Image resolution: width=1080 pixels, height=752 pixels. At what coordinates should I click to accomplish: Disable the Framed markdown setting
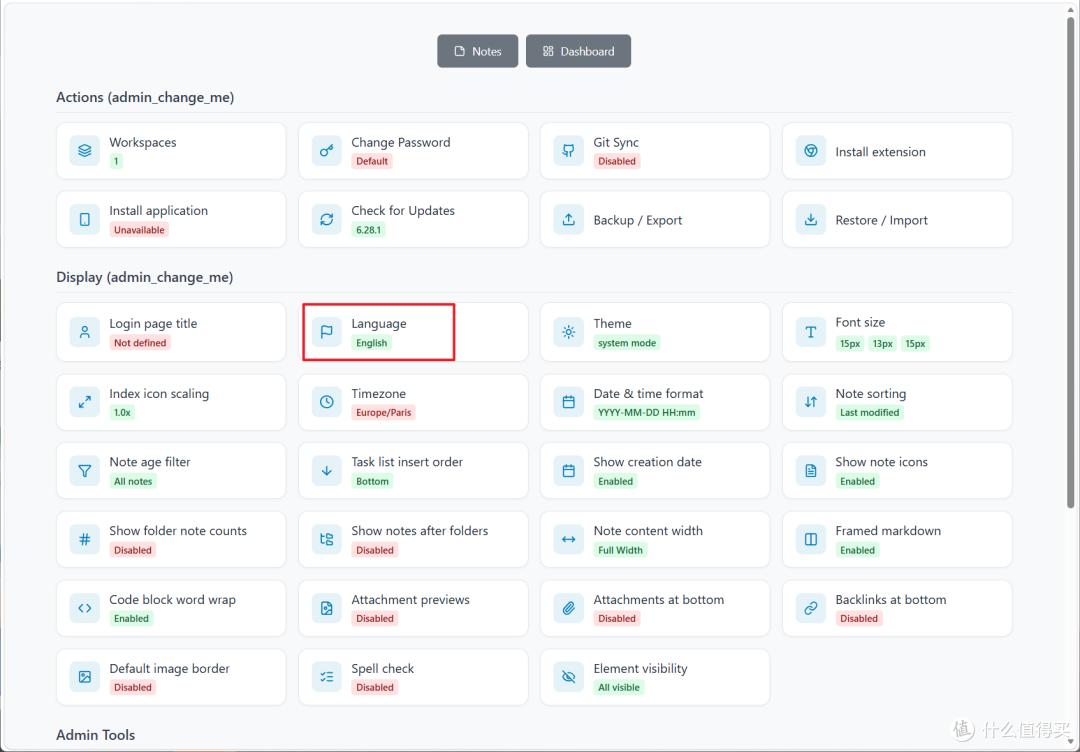pyautogui.click(x=897, y=540)
